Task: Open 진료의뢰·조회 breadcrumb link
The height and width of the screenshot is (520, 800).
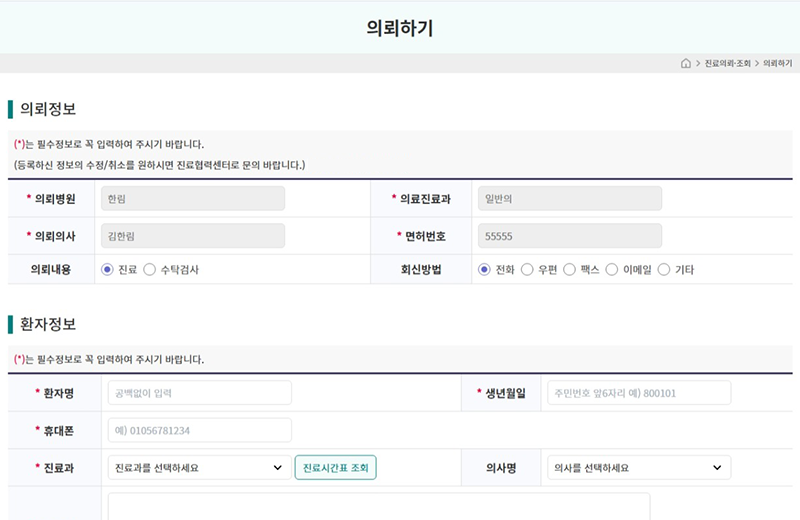Action: tap(727, 63)
